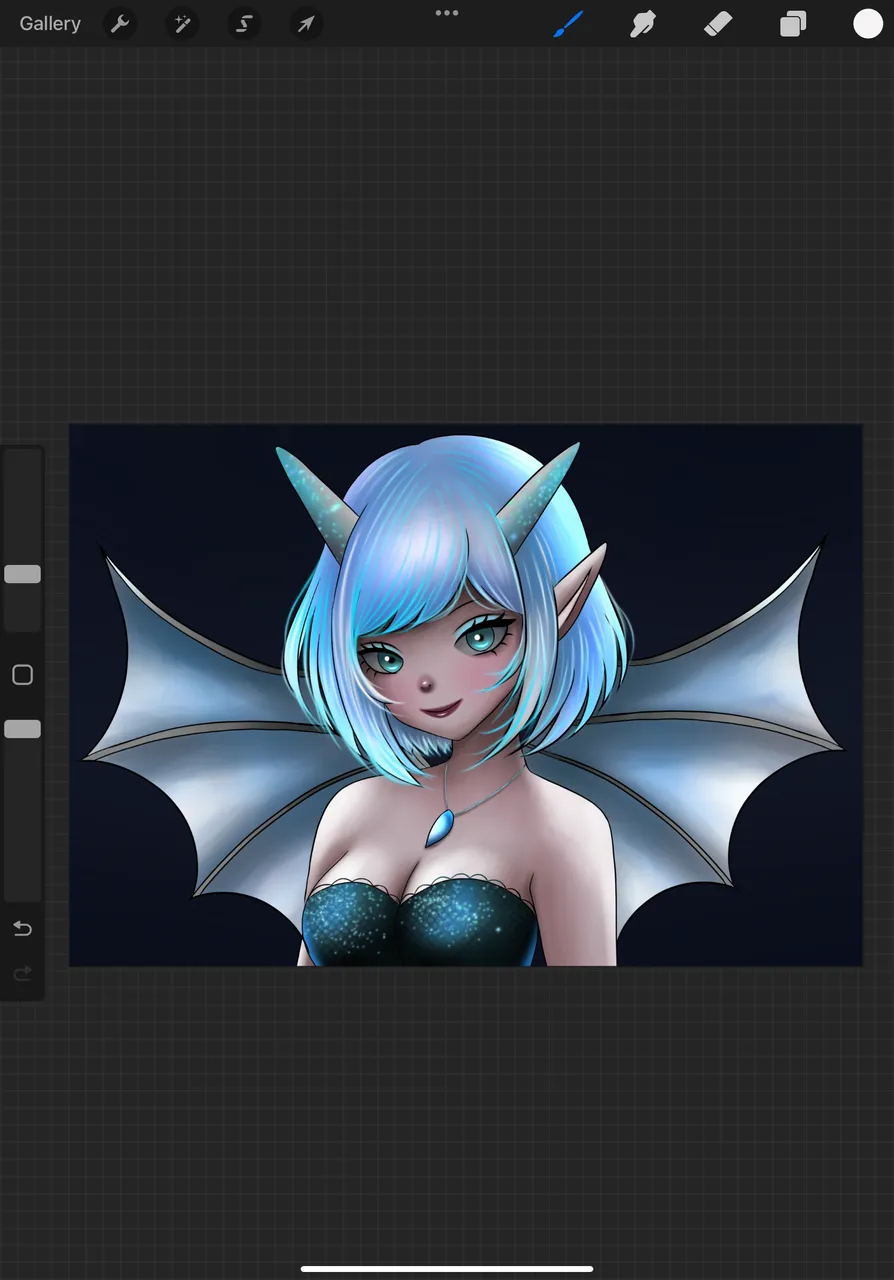The image size is (894, 1280).
Task: Click the brush size slider handle
Action: click(x=22, y=574)
